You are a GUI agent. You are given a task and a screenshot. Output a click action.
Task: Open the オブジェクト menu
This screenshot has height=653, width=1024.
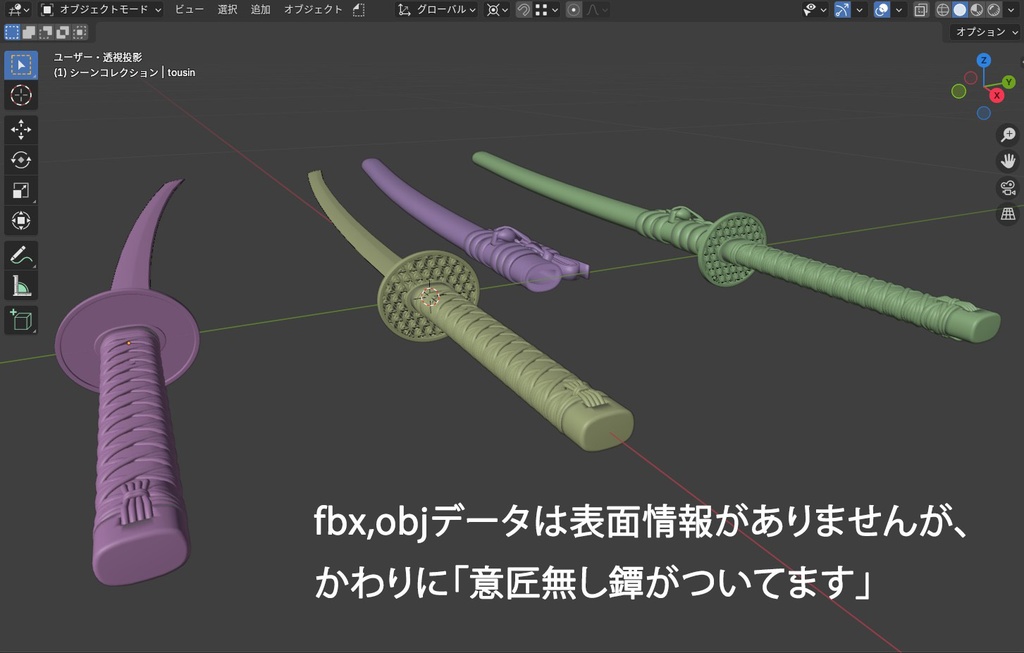point(313,10)
